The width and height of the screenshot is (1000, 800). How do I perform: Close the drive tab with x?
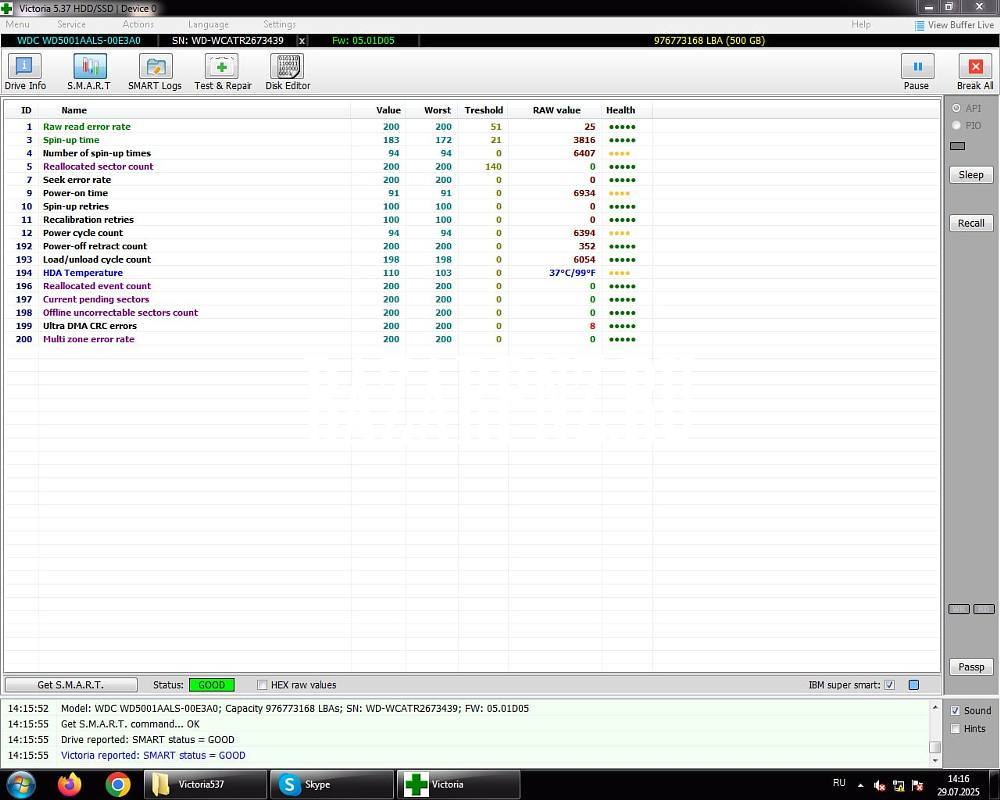click(x=302, y=41)
